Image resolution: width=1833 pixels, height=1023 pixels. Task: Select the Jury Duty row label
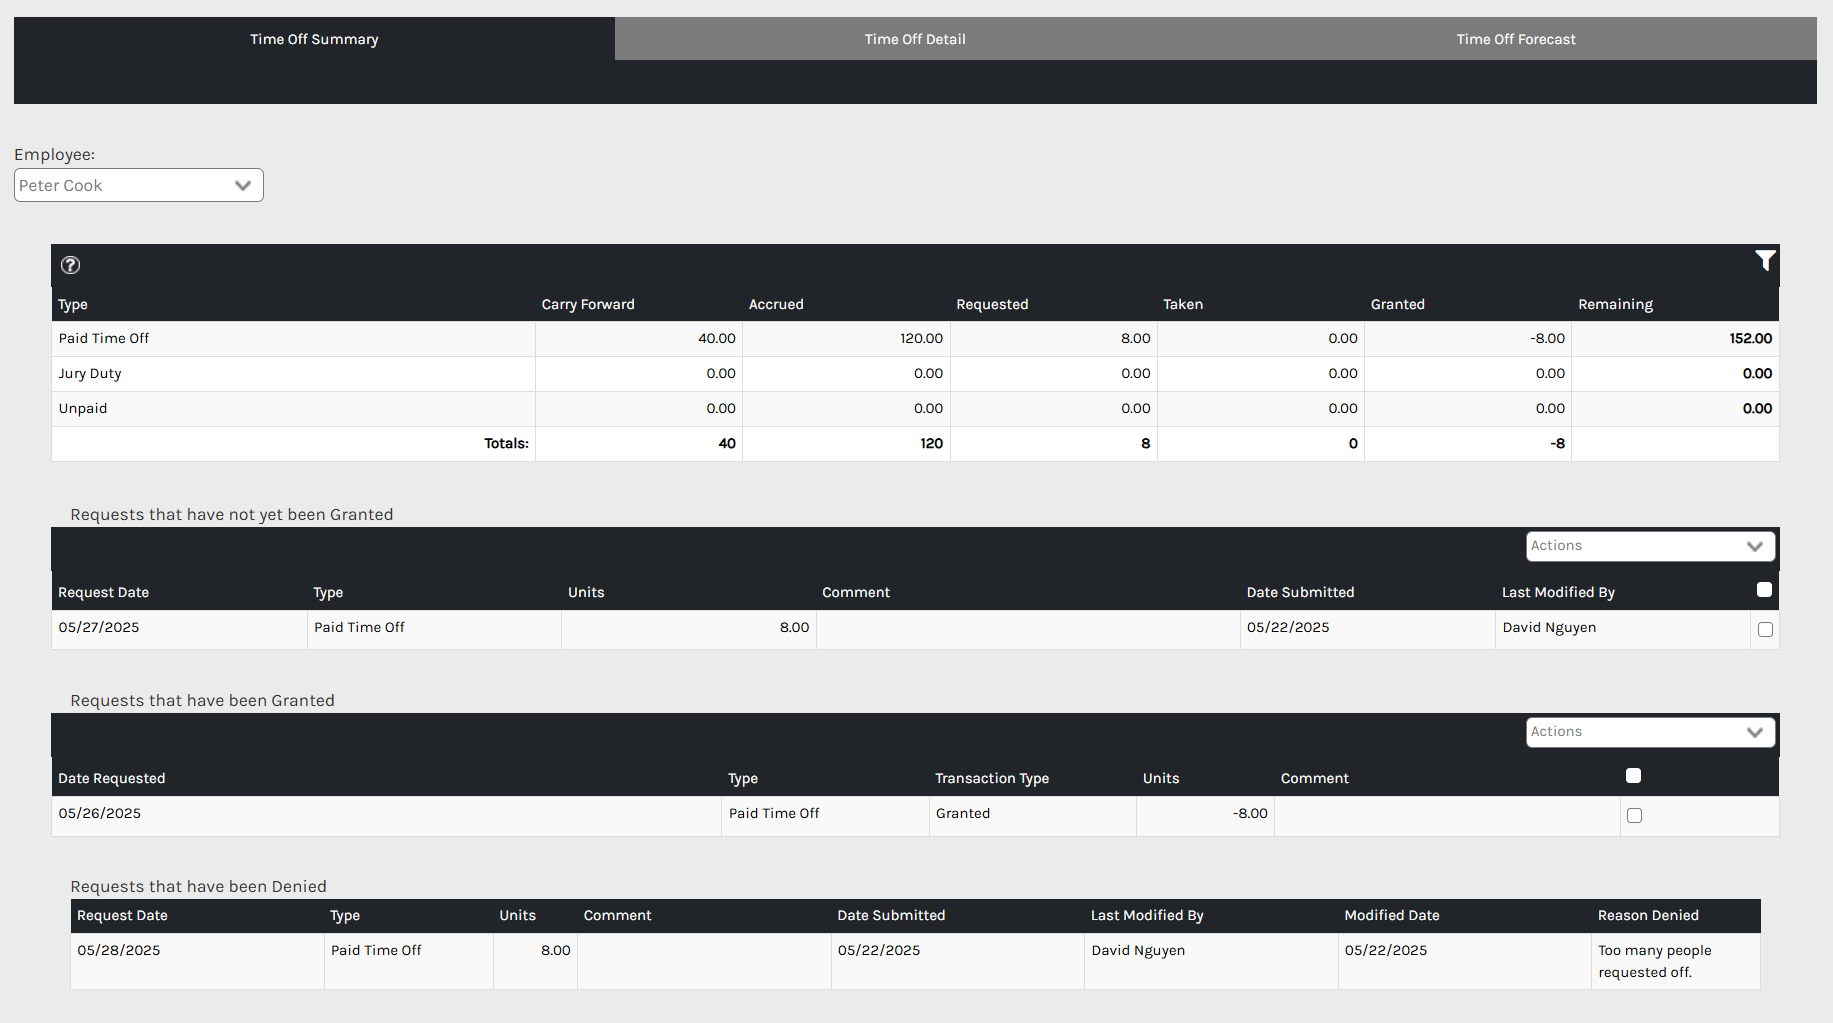pyautogui.click(x=90, y=373)
